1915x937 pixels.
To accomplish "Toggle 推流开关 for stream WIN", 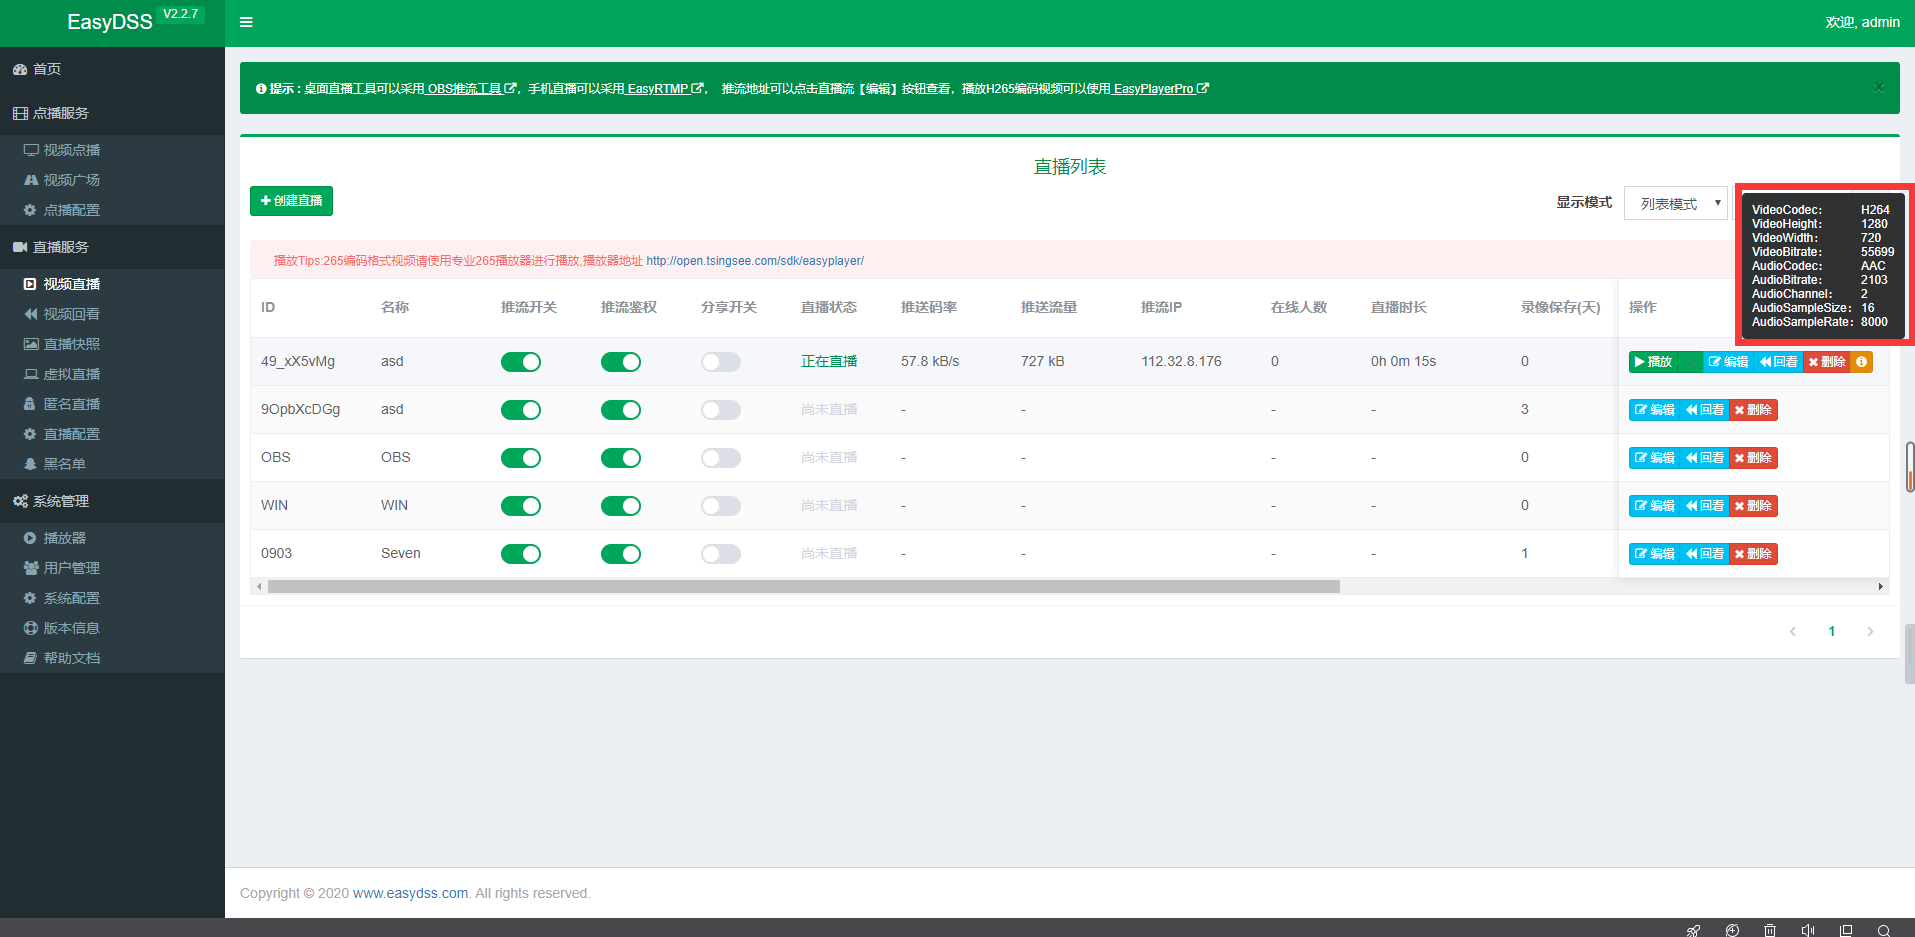I will (521, 506).
